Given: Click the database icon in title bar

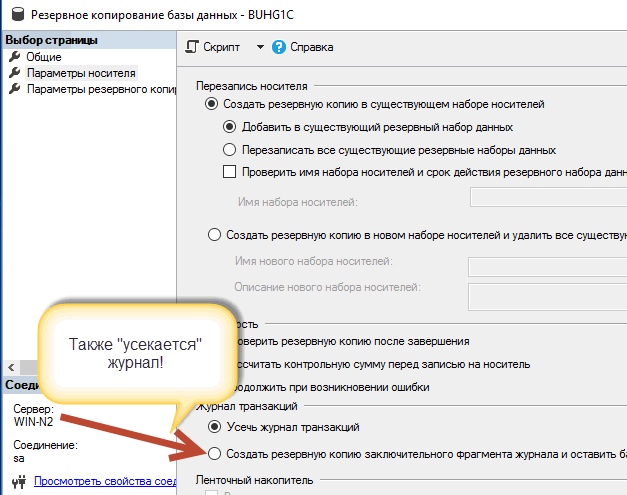Looking at the screenshot, I should pyautogui.click(x=17, y=14).
